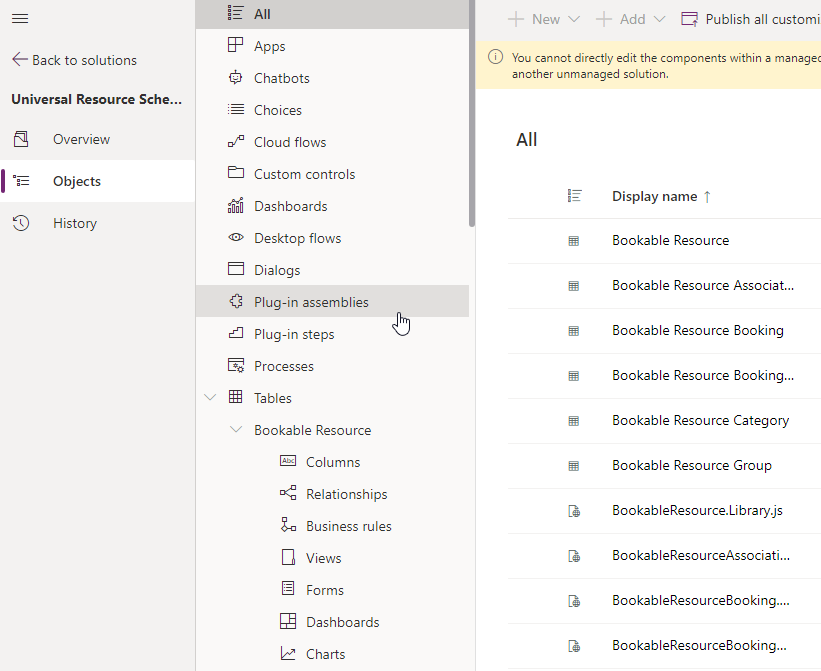
Task: Open Relationships under Bookable Resource
Action: (346, 494)
